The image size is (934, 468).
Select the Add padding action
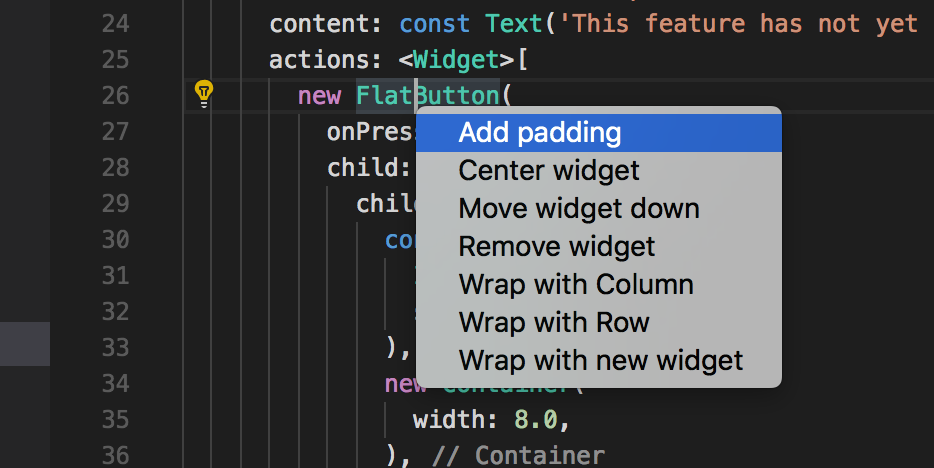tap(539, 132)
